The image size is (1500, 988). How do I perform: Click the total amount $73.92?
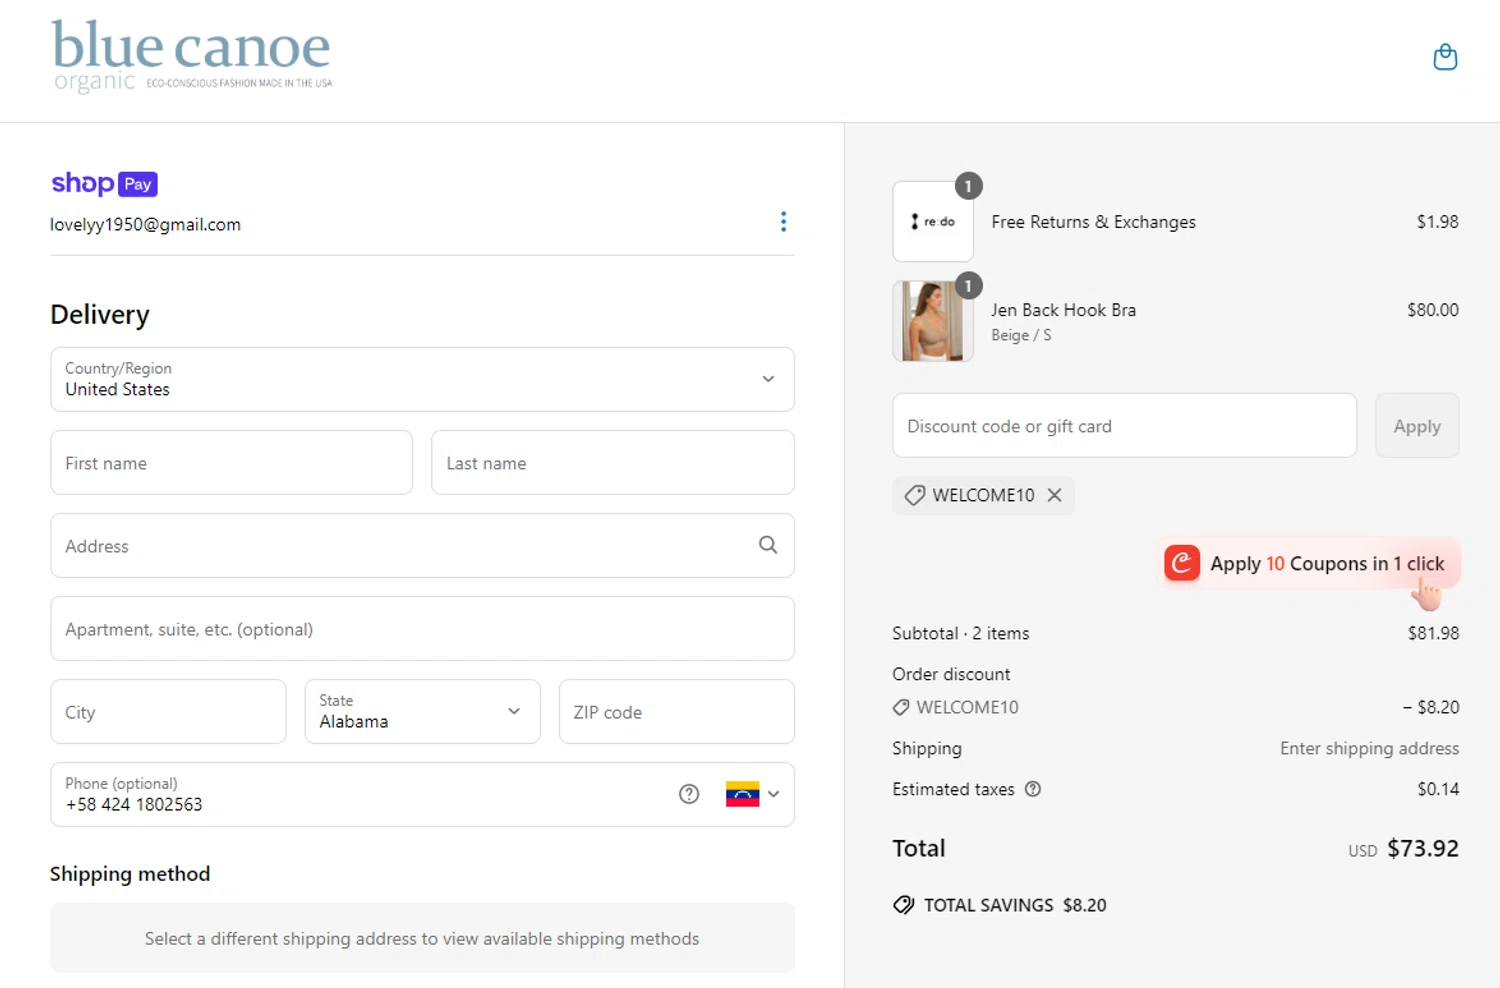point(1423,848)
